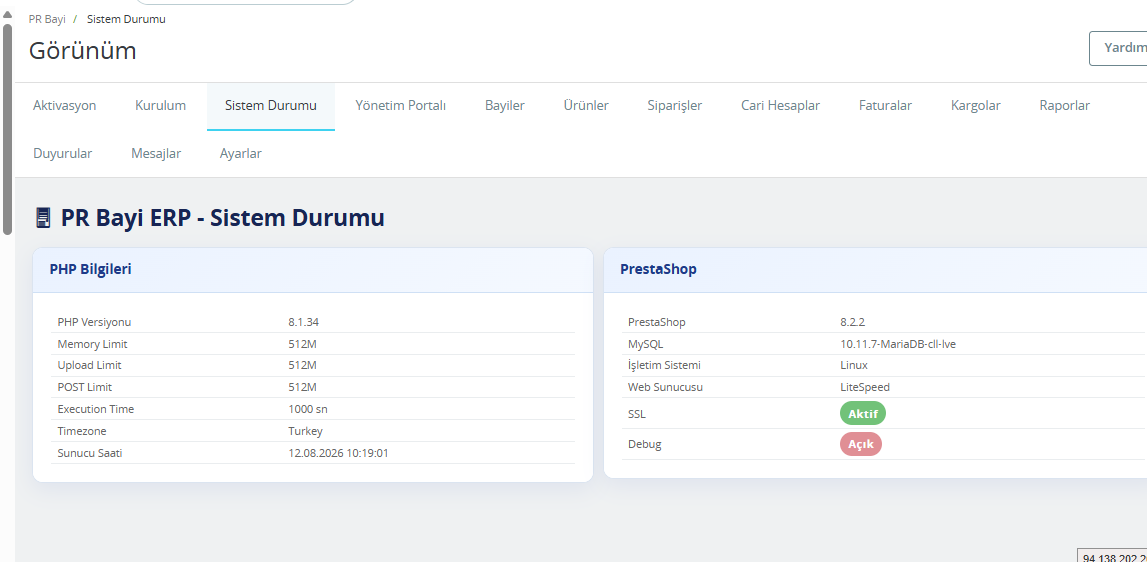The height and width of the screenshot is (562, 1147).
Task: Switch to the Raporlar tab
Action: pos(1064,105)
